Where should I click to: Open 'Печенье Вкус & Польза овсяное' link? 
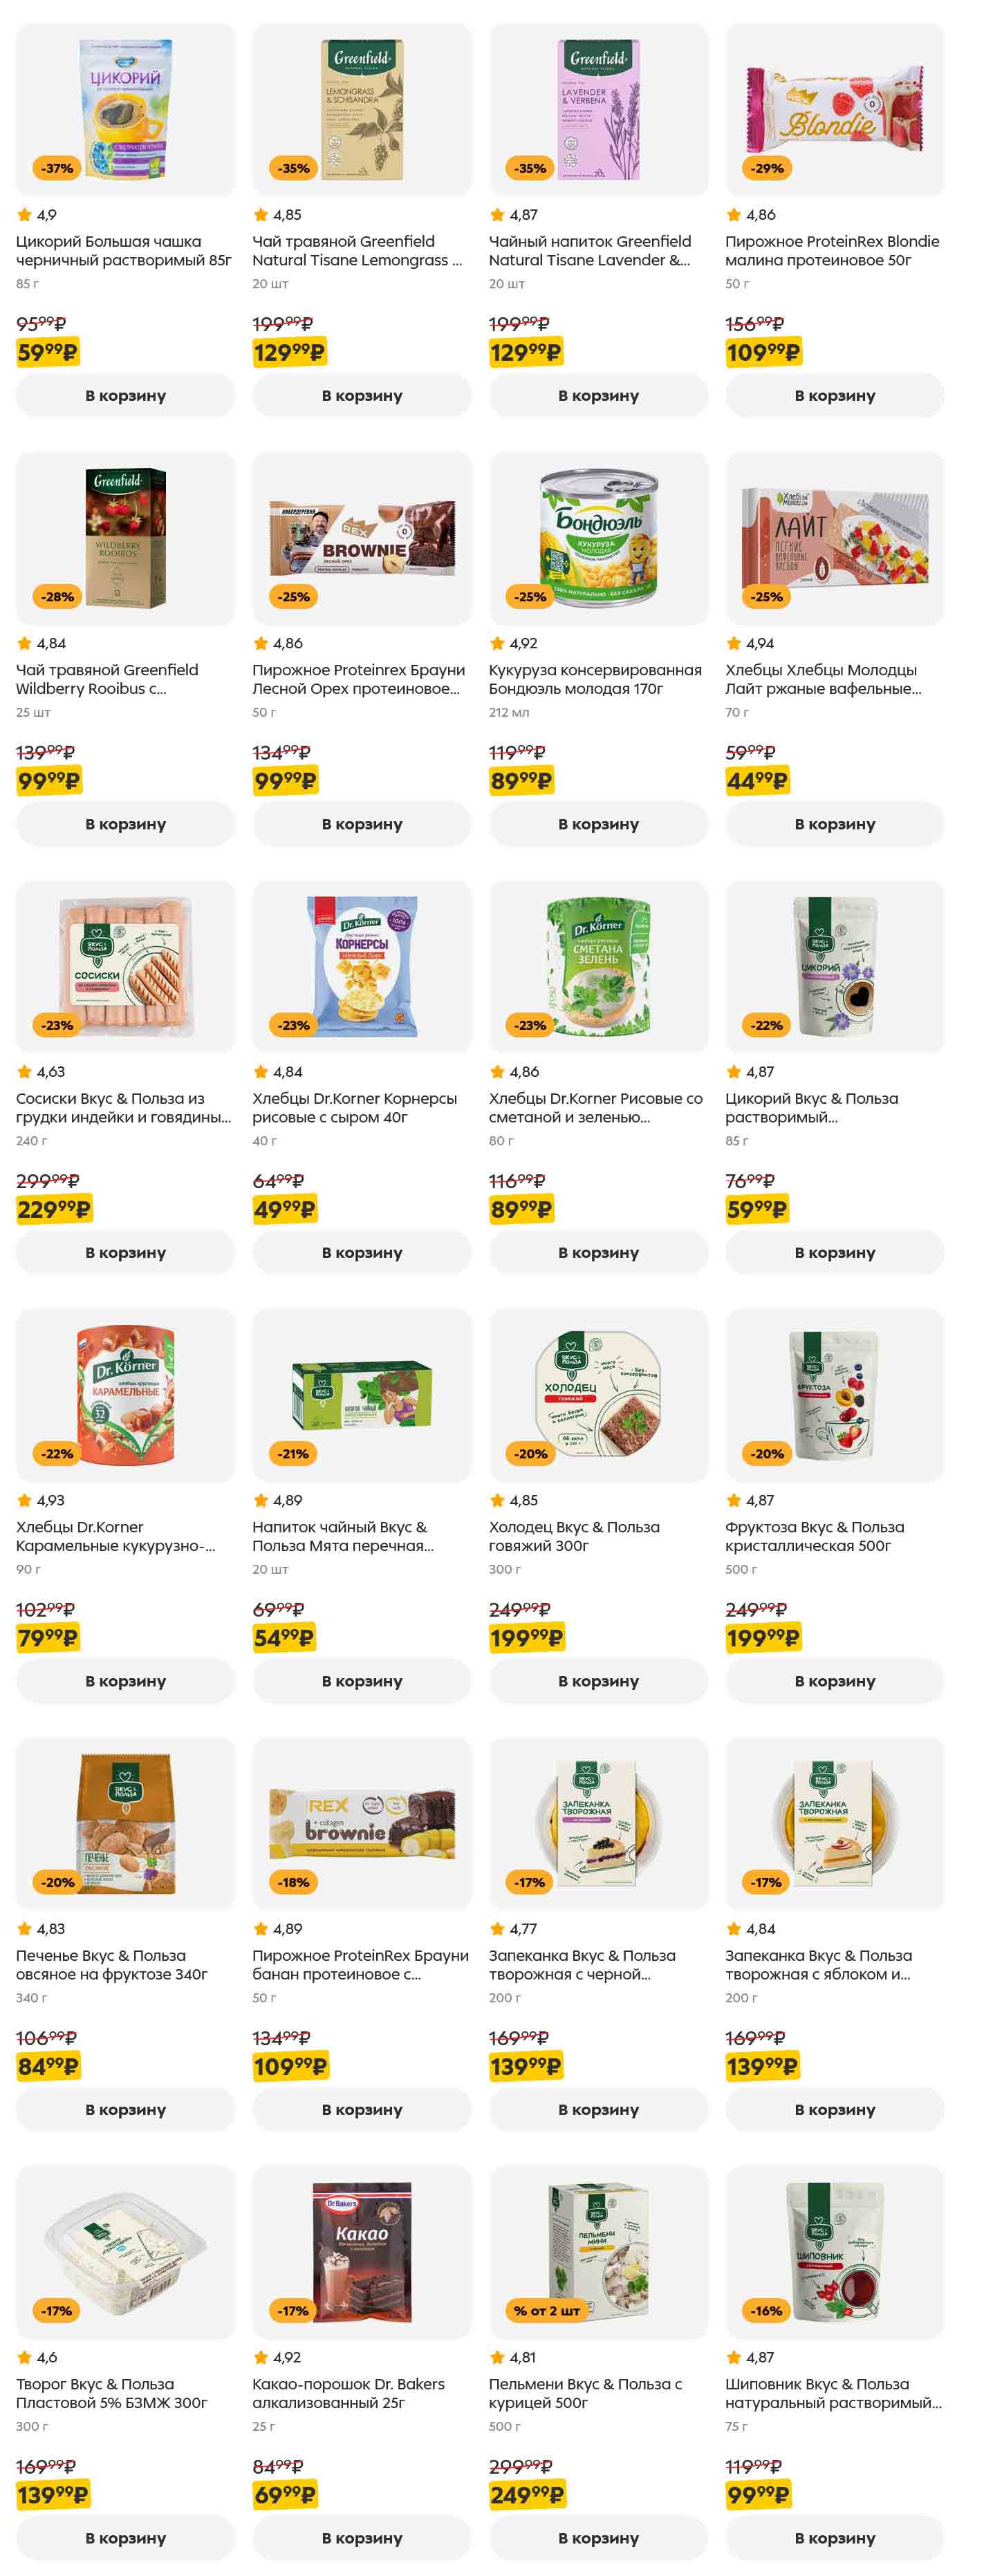[x=112, y=1964]
